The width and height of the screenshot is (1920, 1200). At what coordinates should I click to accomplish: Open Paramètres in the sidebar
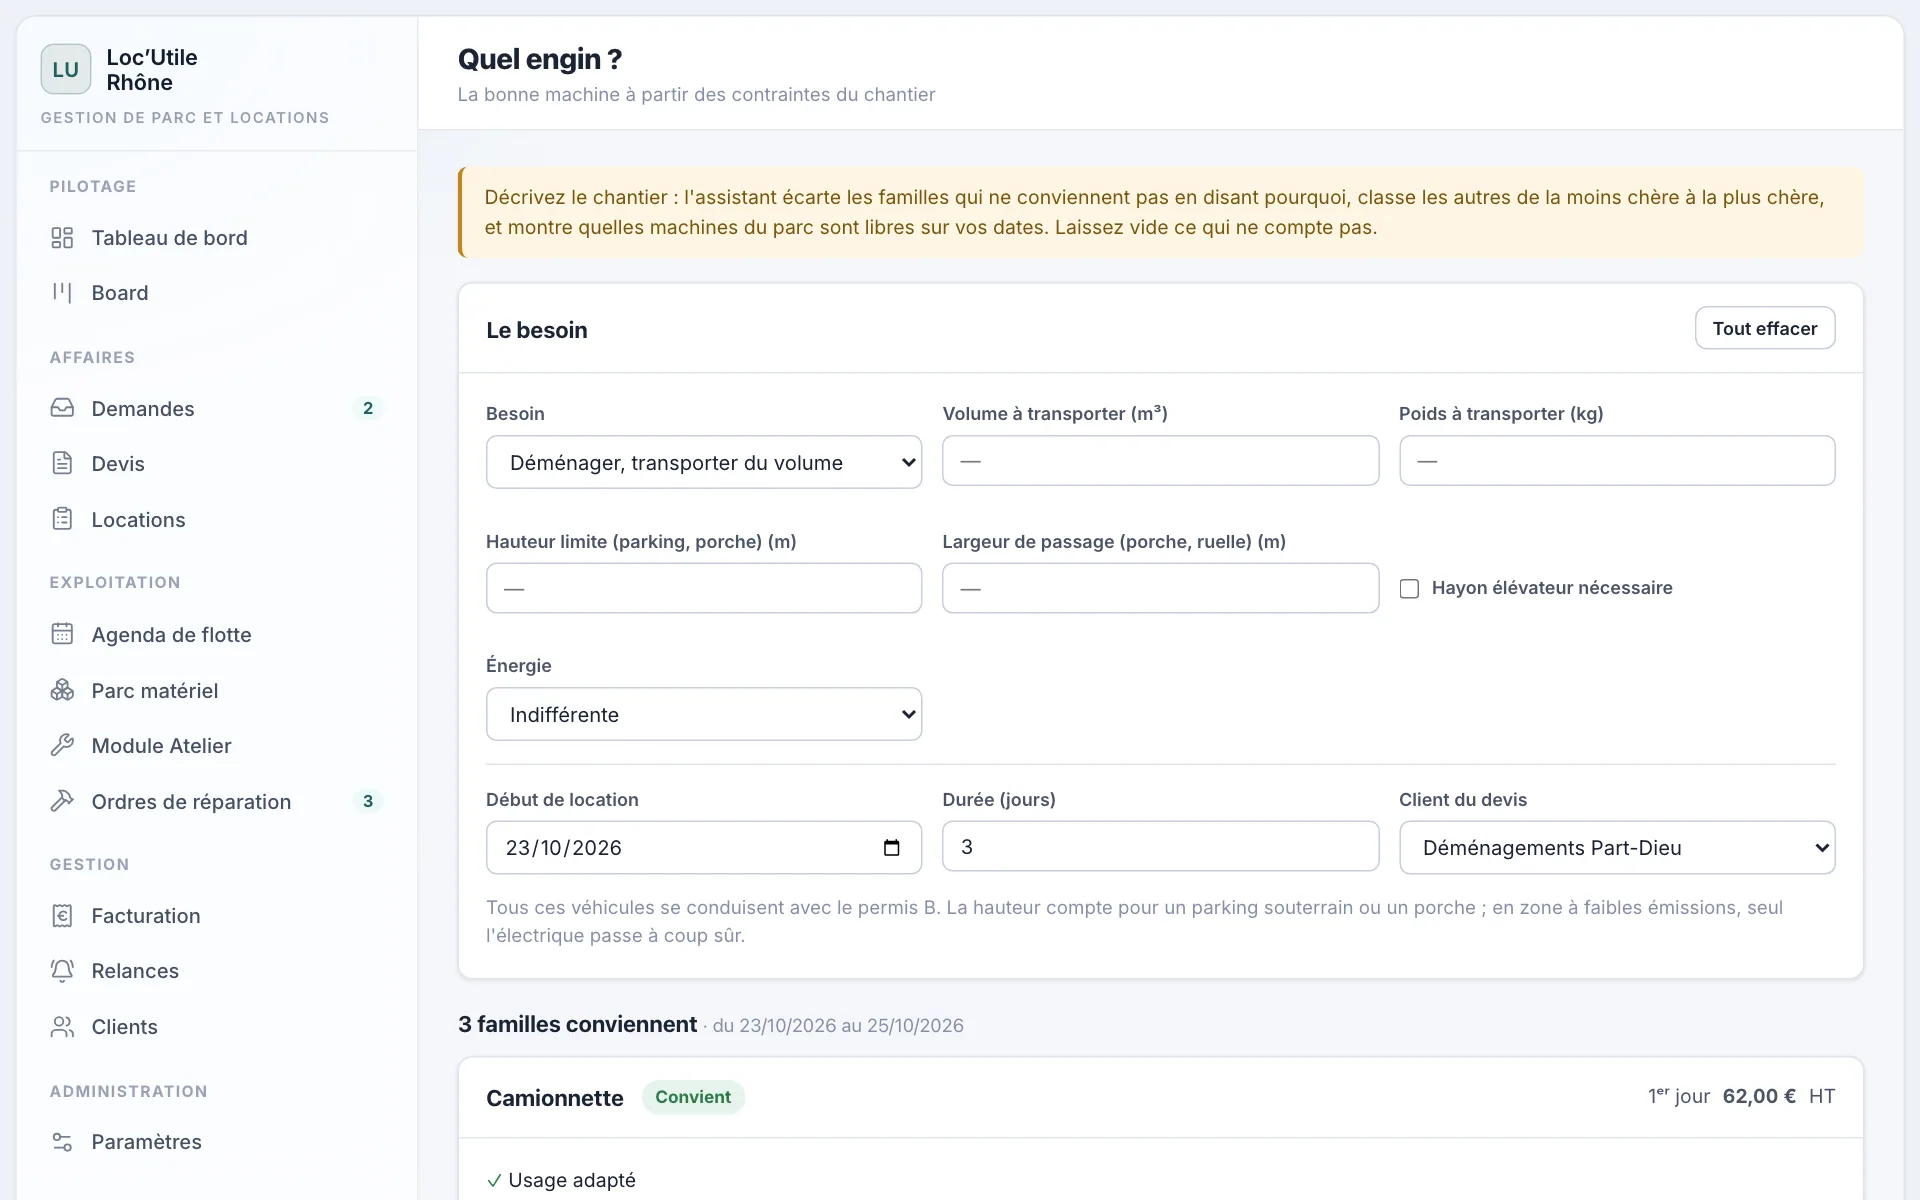pyautogui.click(x=217, y=1141)
